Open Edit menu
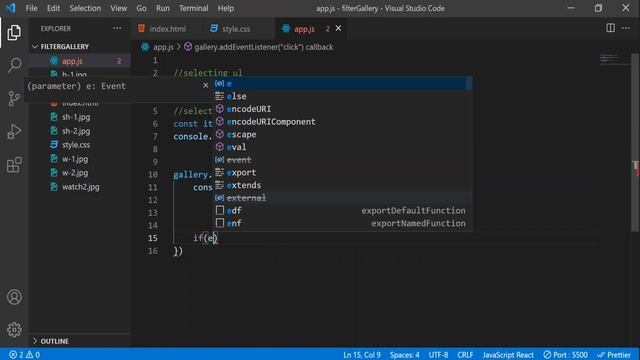 coord(53,8)
